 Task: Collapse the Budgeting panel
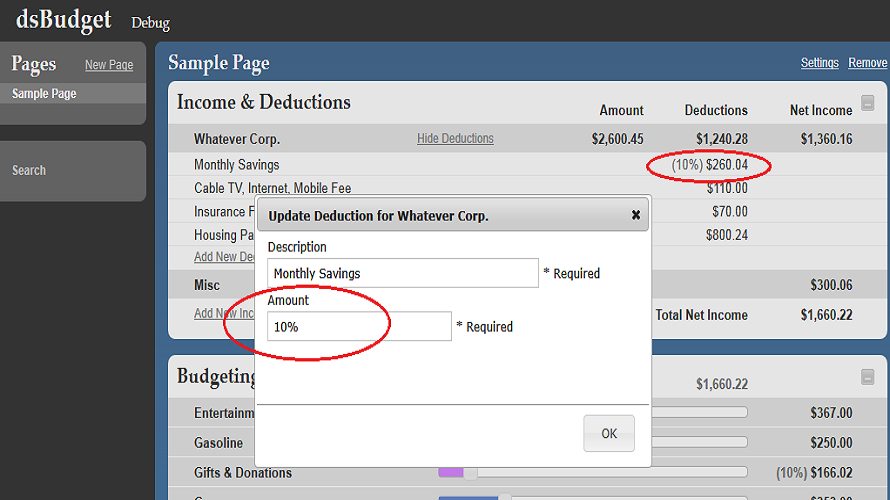pos(867,377)
